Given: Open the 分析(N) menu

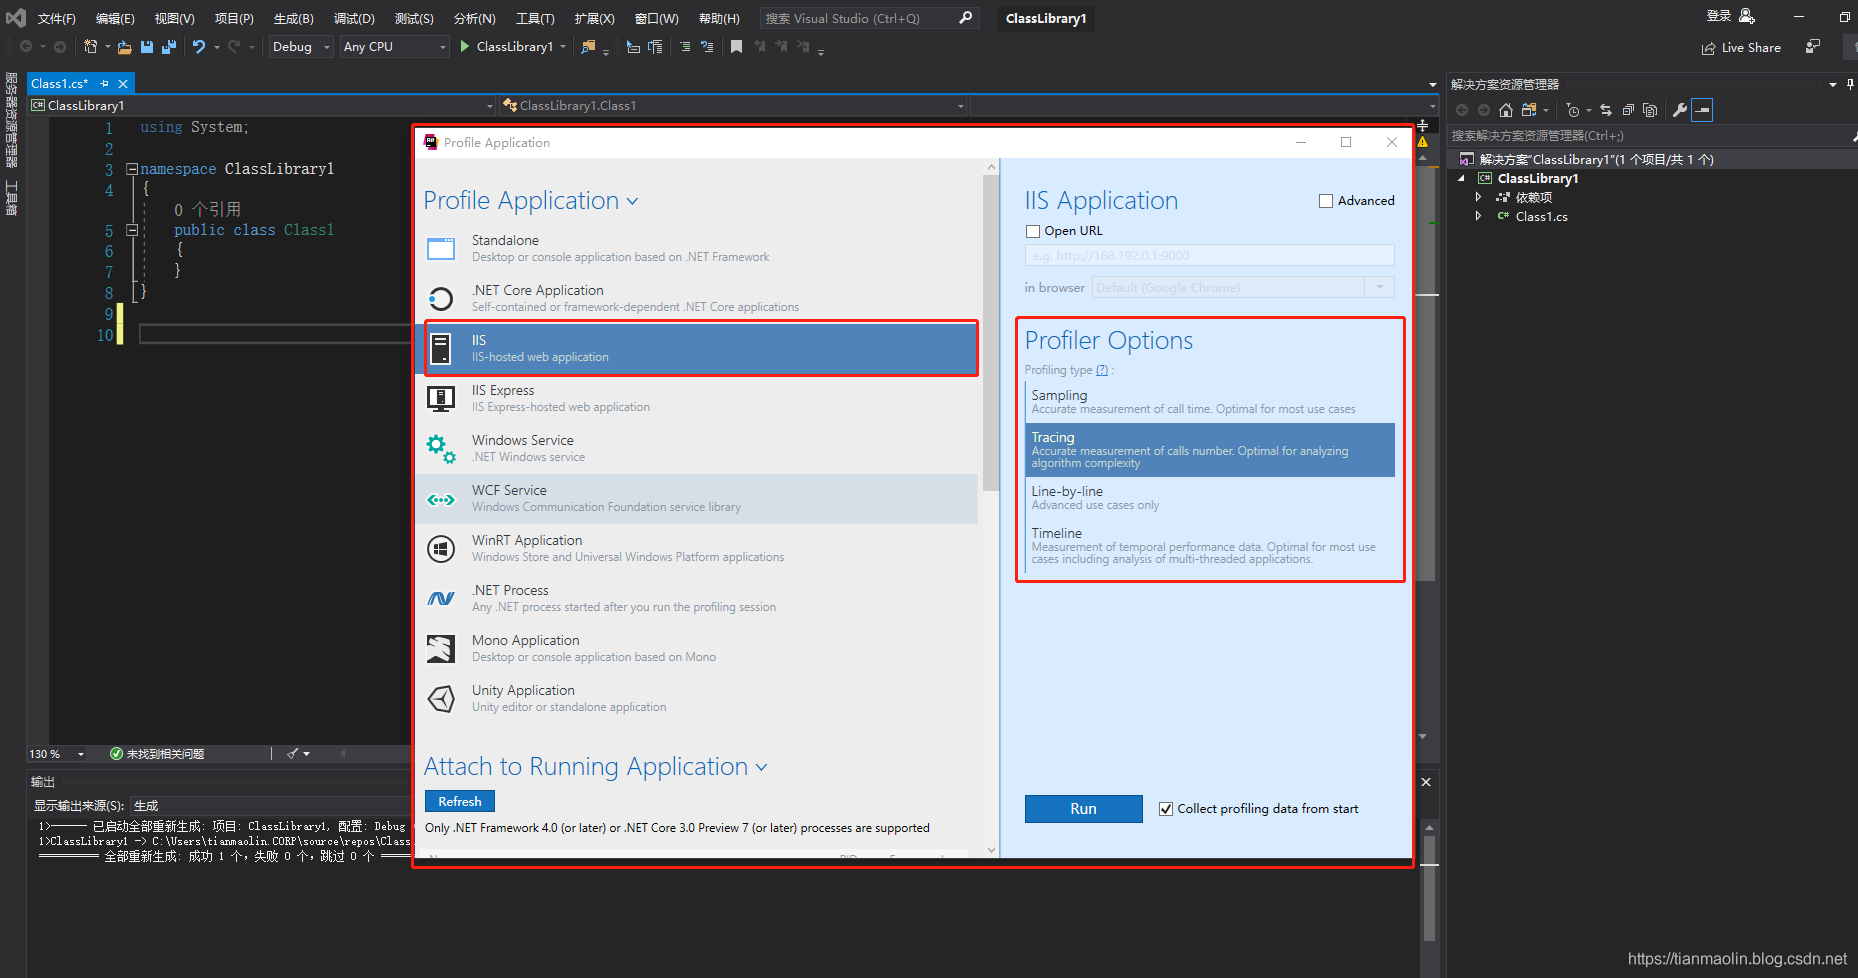Looking at the screenshot, I should (x=474, y=18).
